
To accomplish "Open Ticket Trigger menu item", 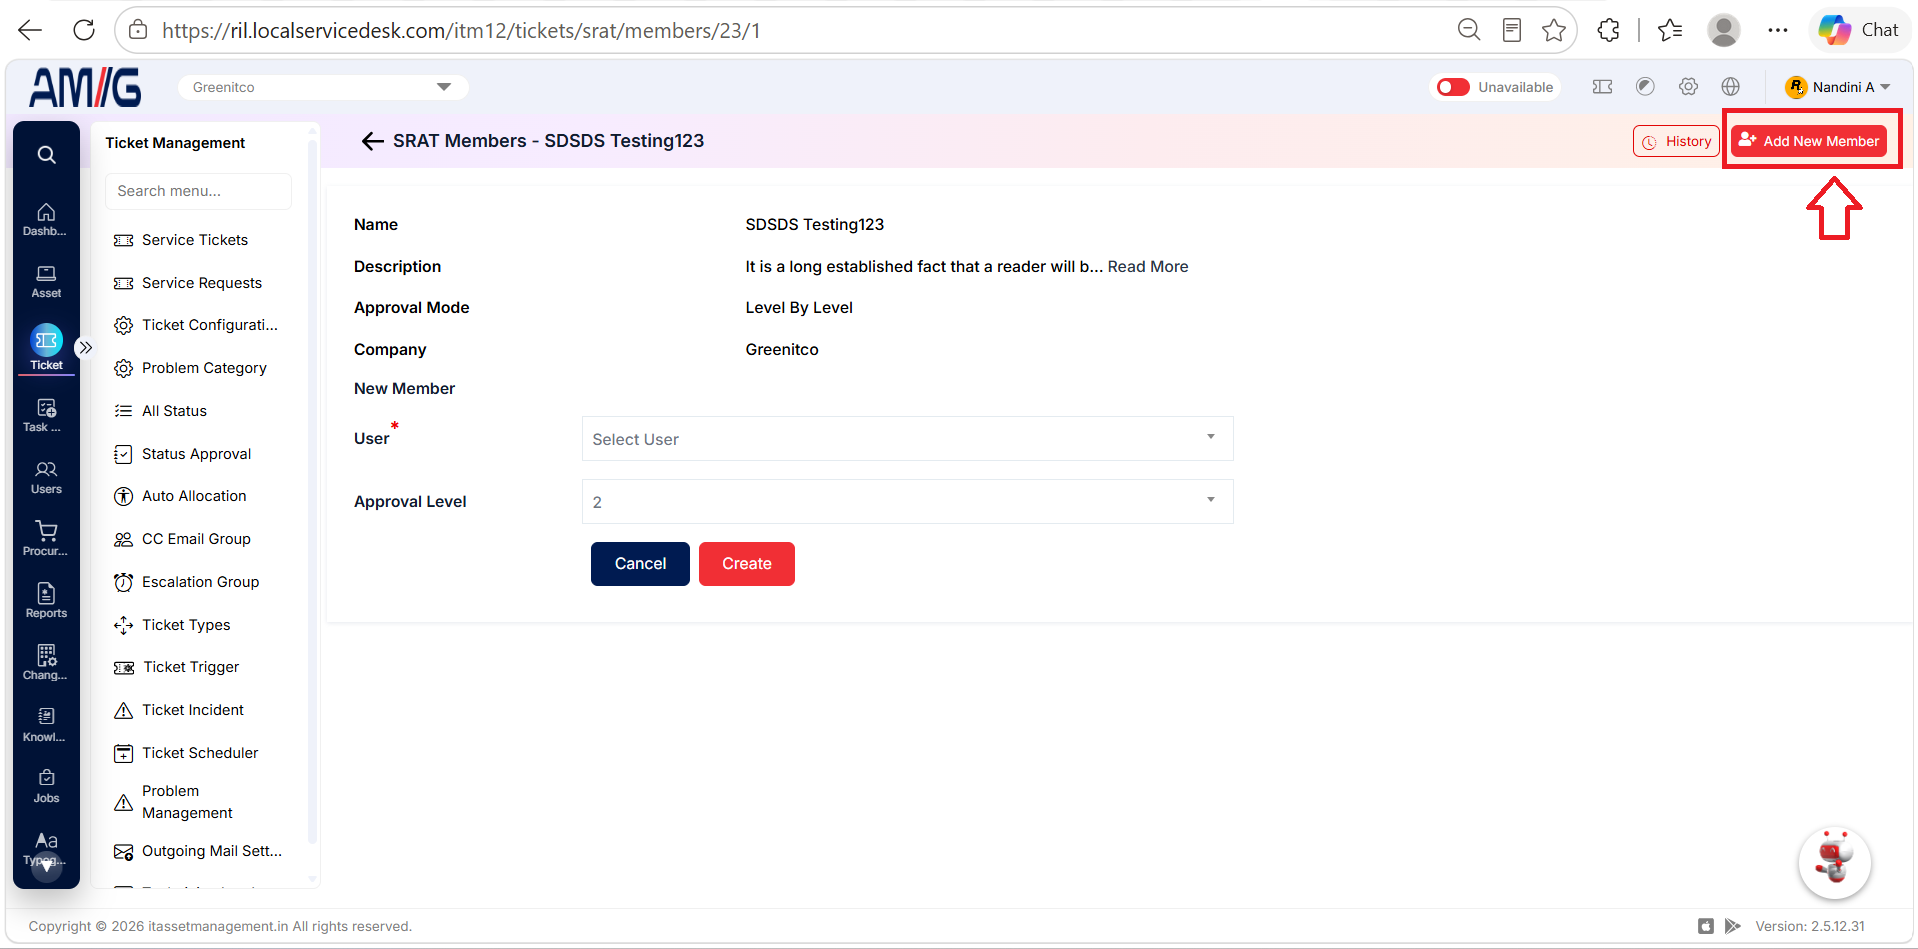I will click(191, 667).
